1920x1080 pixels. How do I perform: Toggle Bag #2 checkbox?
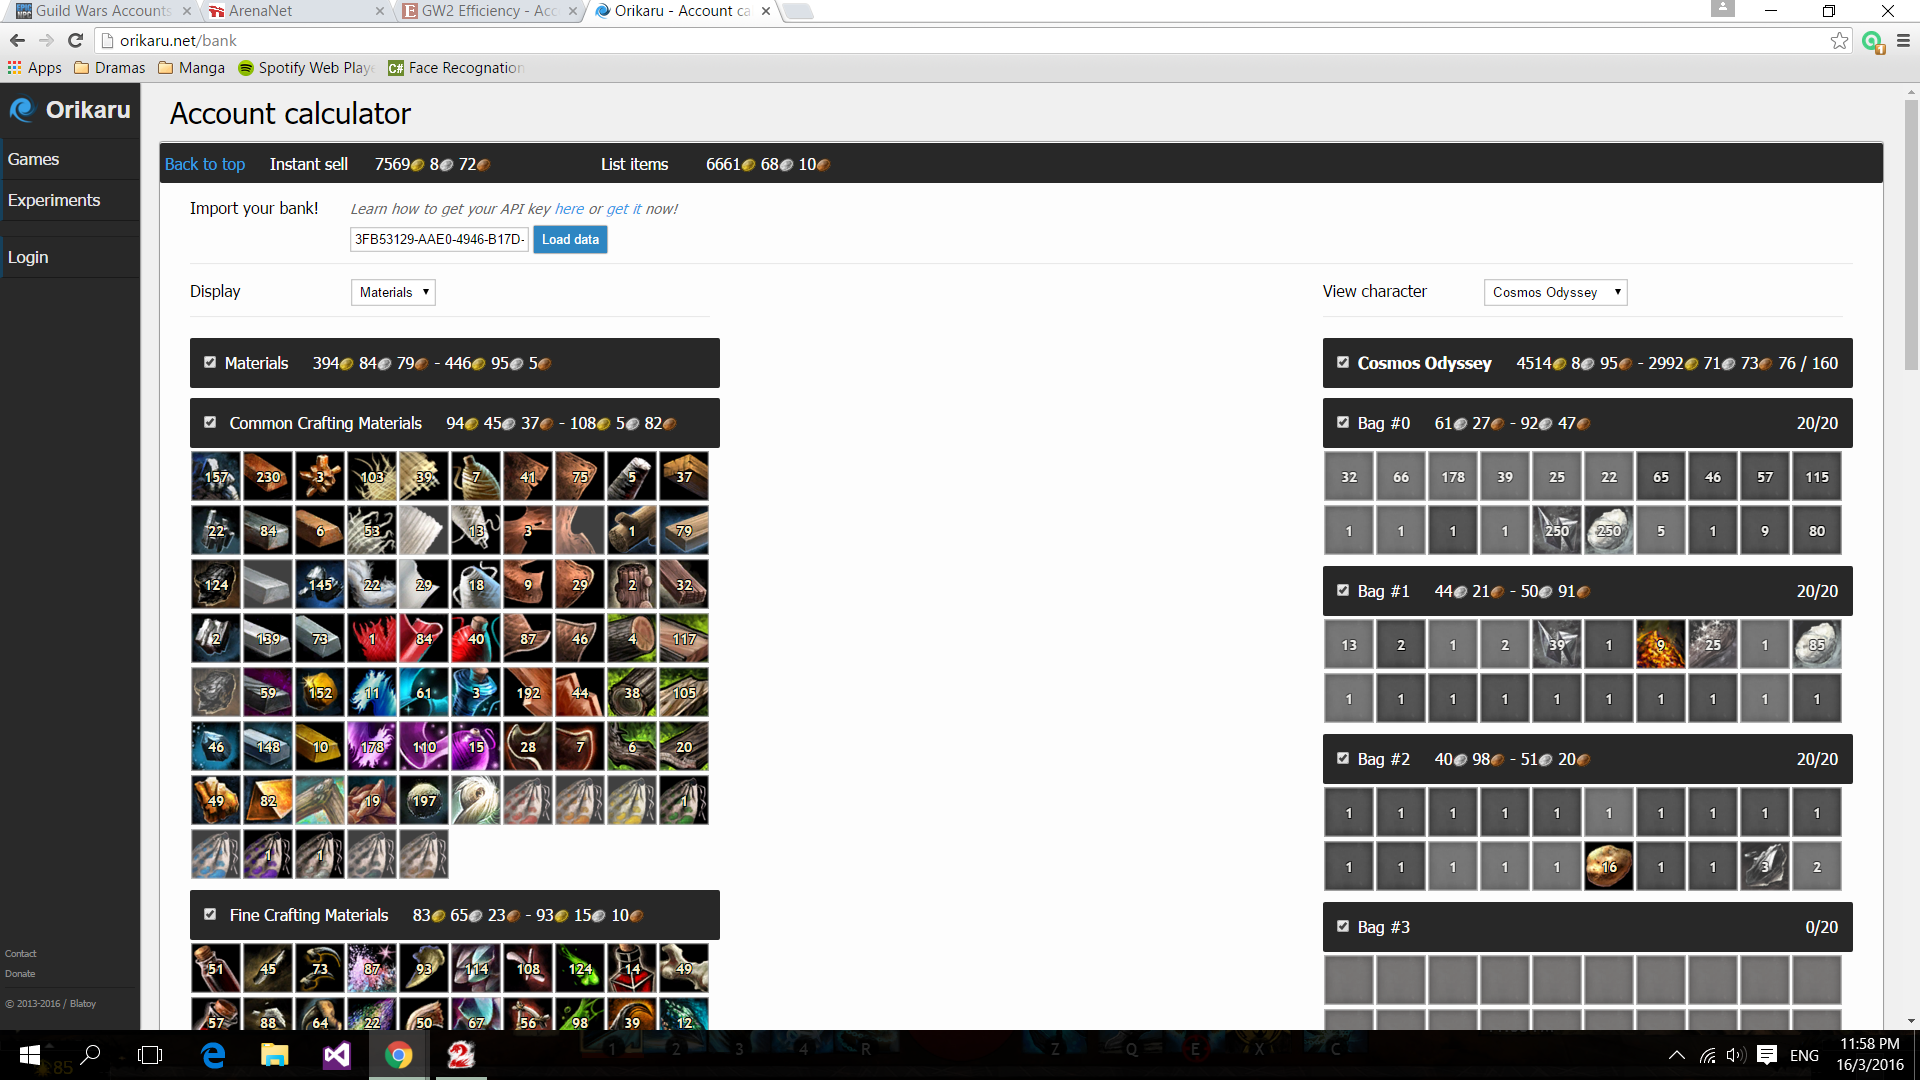tap(1343, 758)
